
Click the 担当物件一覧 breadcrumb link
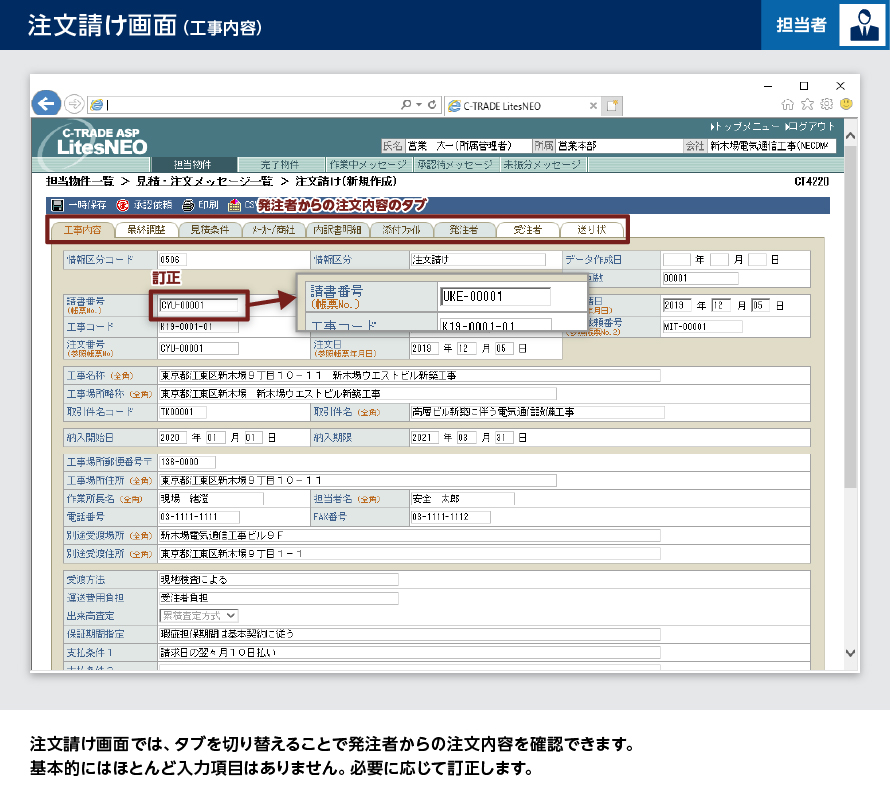tap(79, 182)
